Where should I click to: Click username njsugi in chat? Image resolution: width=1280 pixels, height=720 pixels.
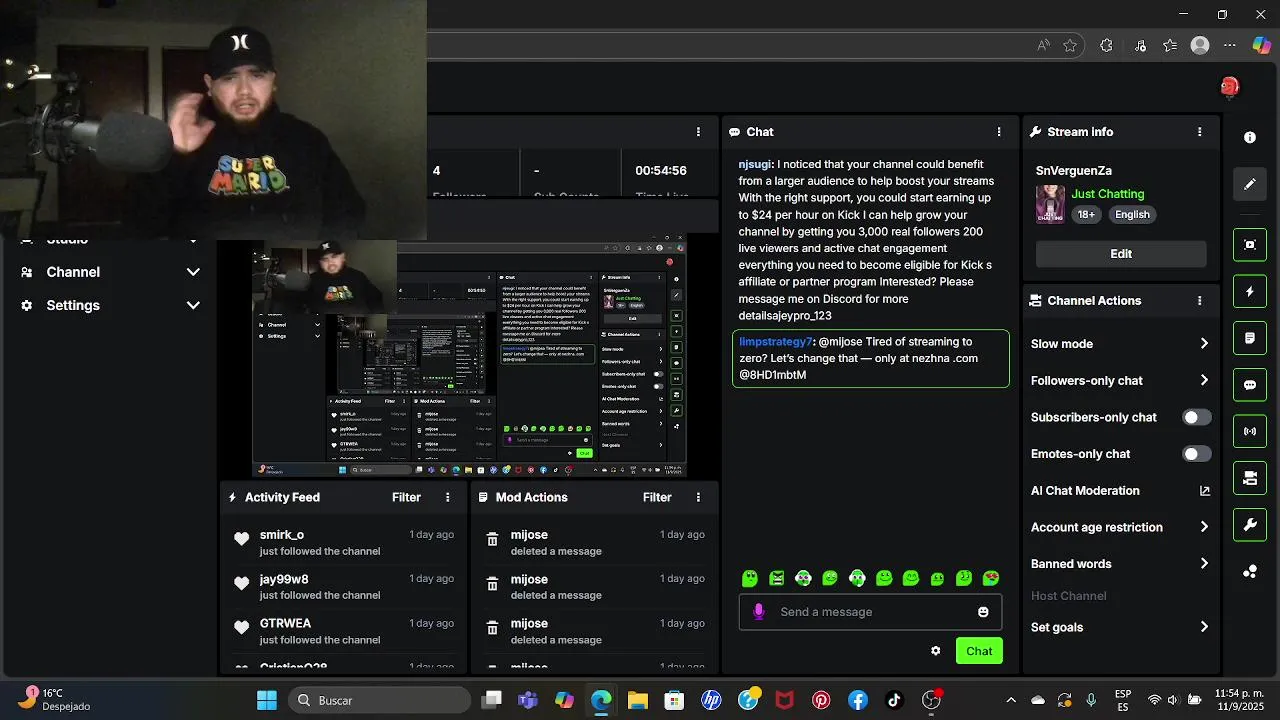756,164
